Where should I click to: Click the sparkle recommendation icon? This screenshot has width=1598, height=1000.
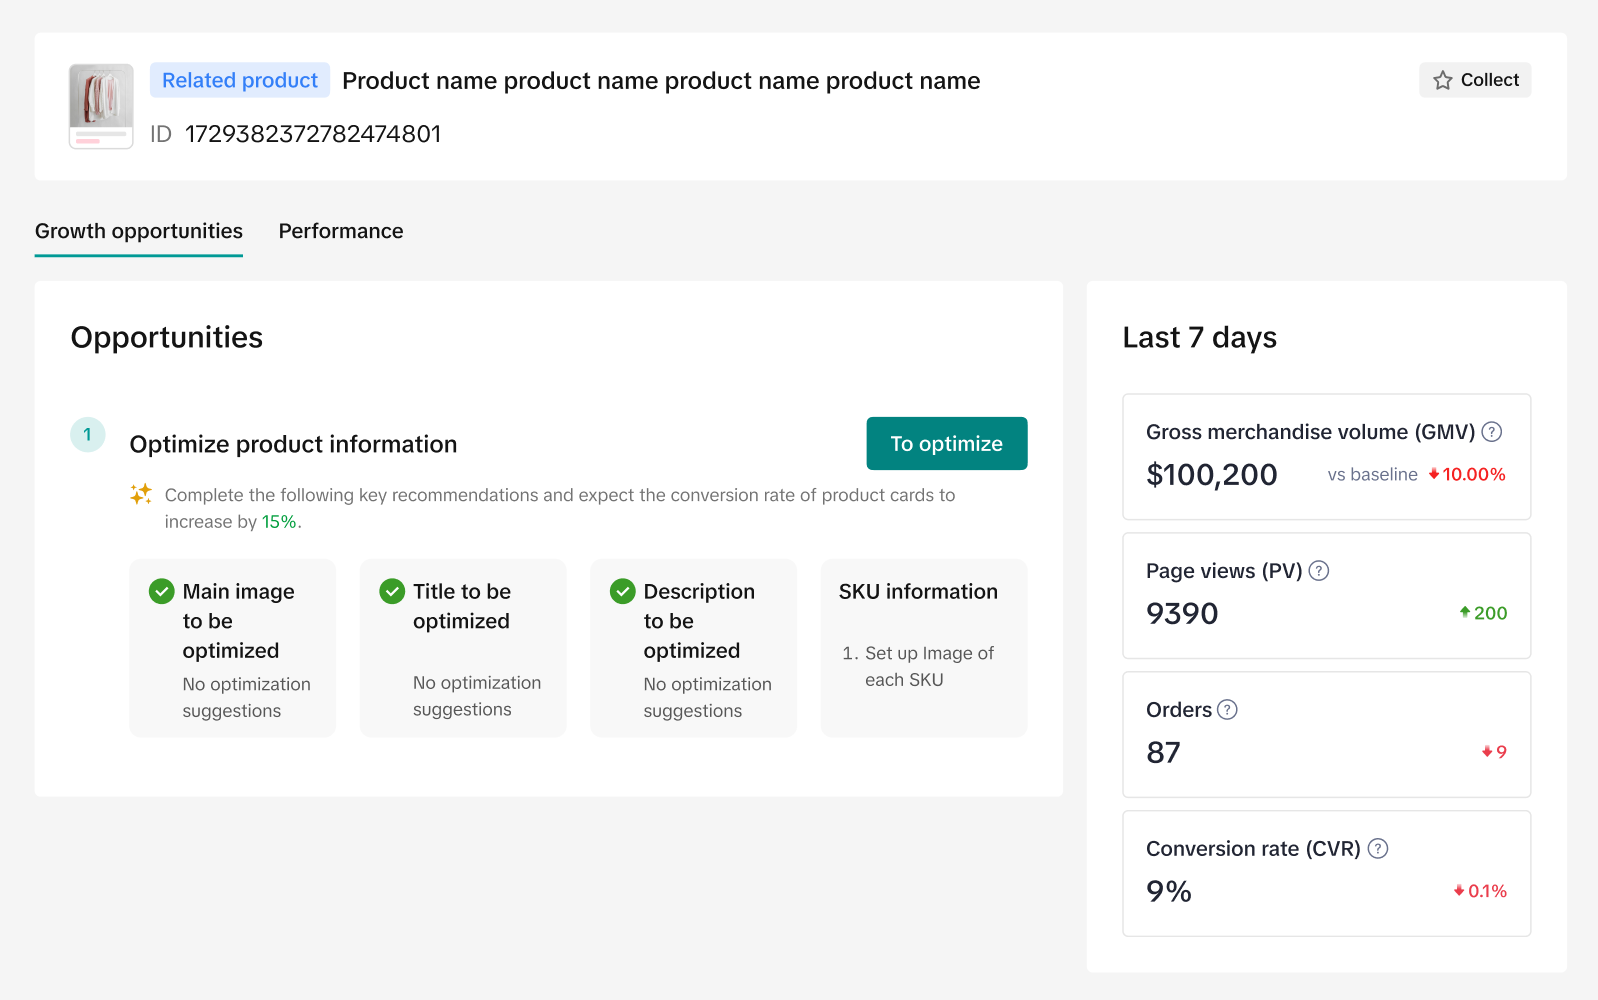point(141,494)
